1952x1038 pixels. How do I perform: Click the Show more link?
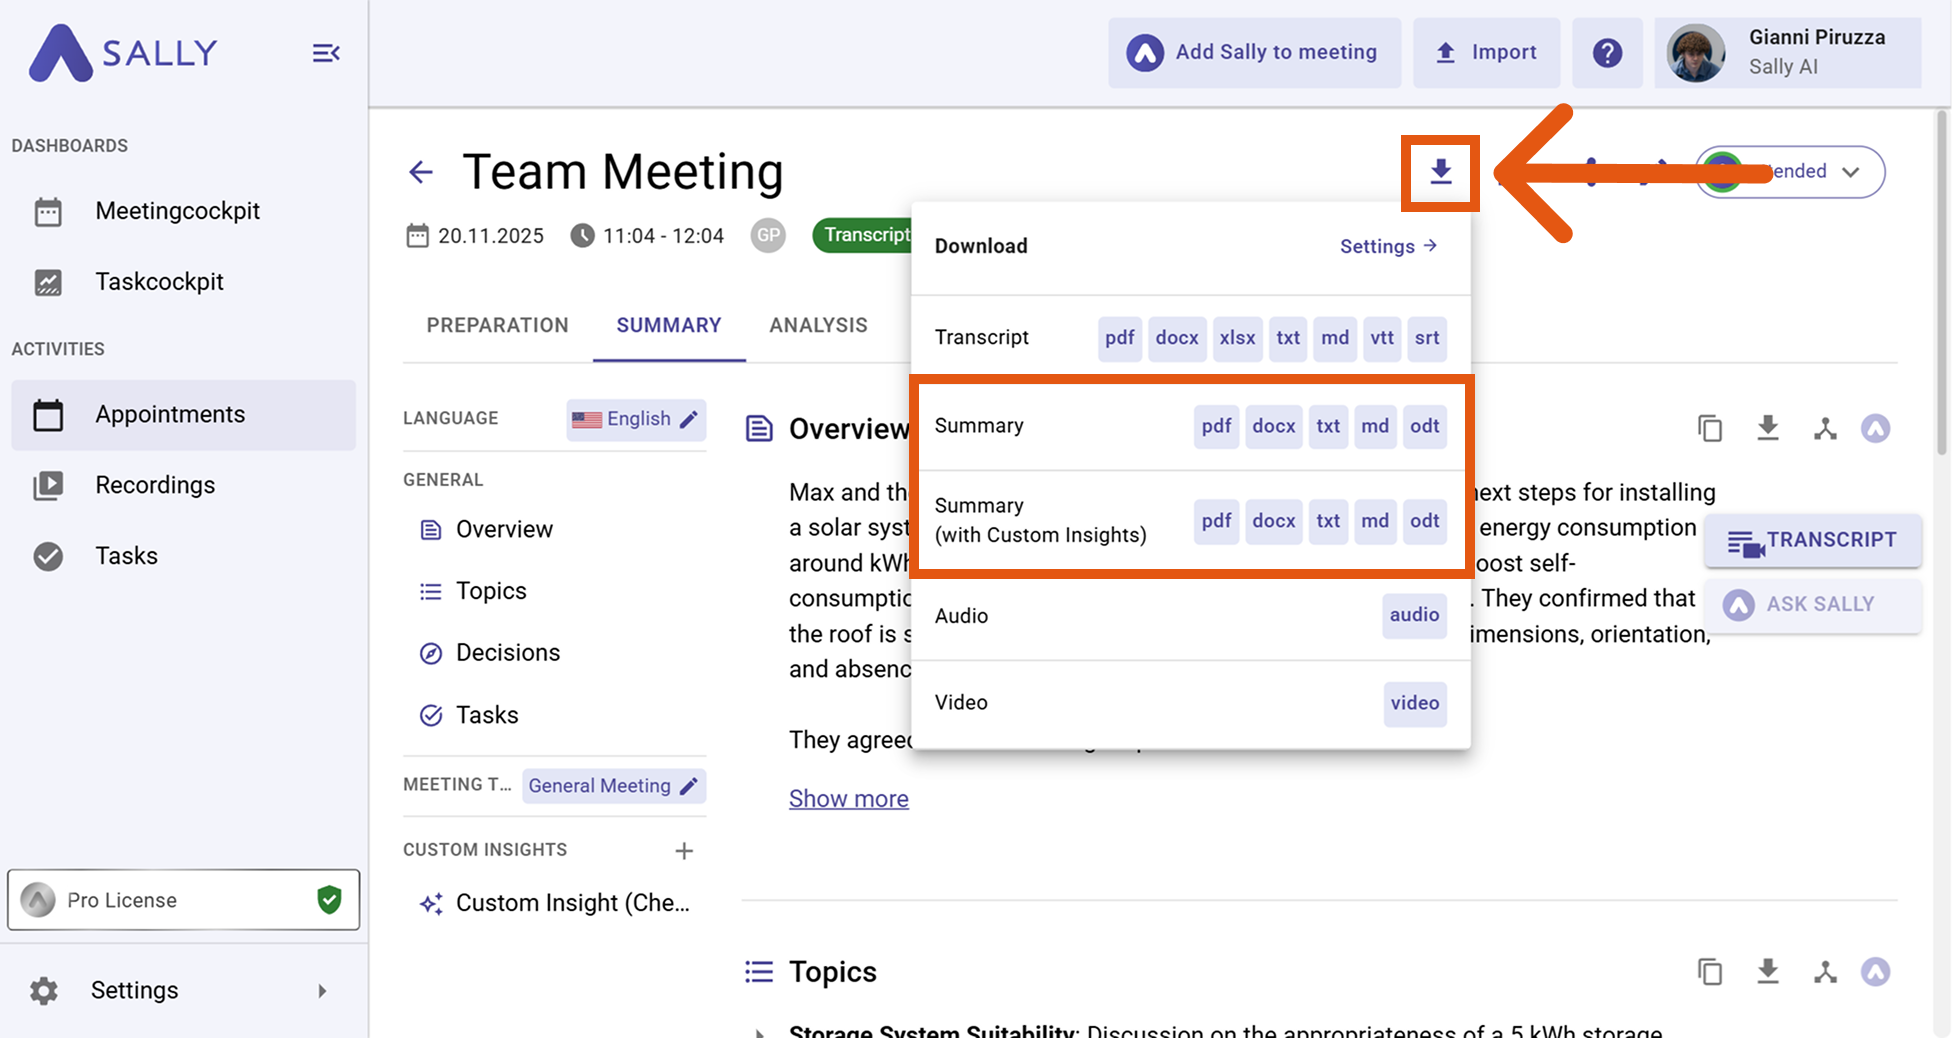[848, 799]
